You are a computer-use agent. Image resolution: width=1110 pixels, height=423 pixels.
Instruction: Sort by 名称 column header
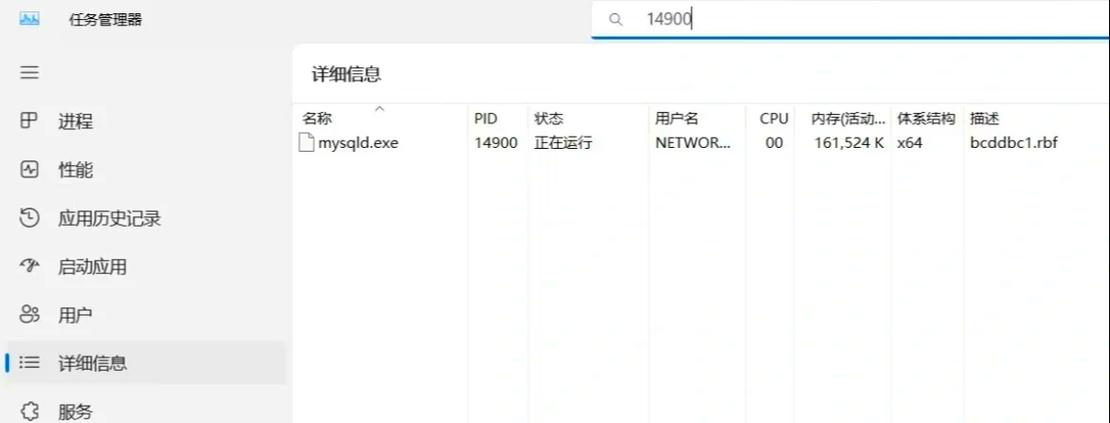[317, 119]
